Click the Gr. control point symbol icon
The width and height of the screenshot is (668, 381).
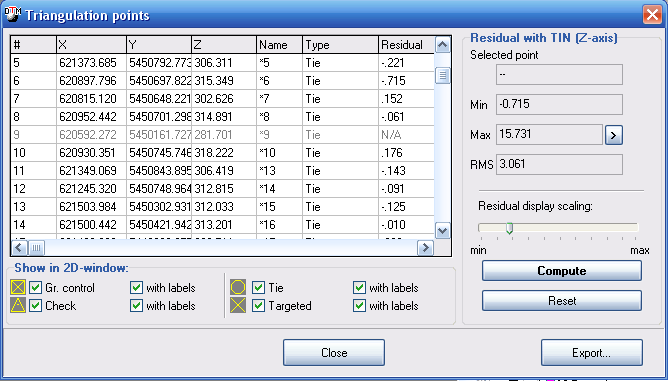point(18,288)
